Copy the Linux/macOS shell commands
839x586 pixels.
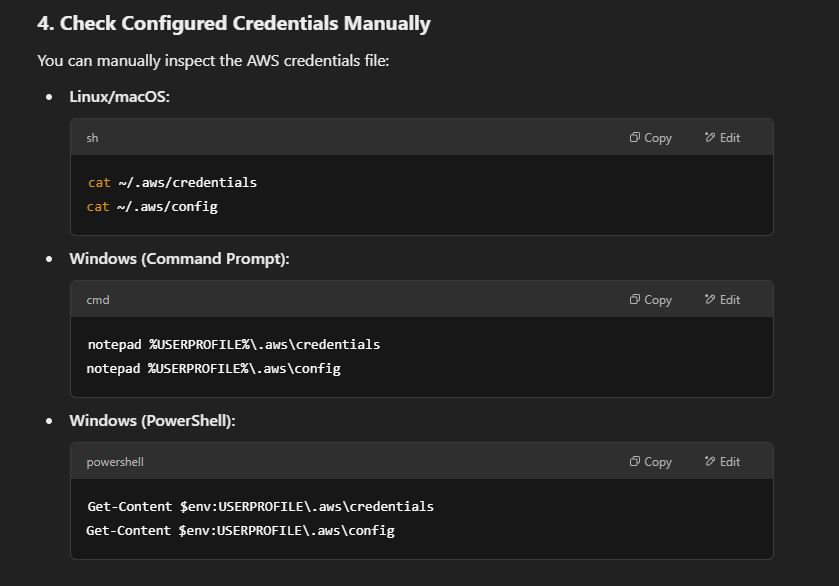pos(651,138)
